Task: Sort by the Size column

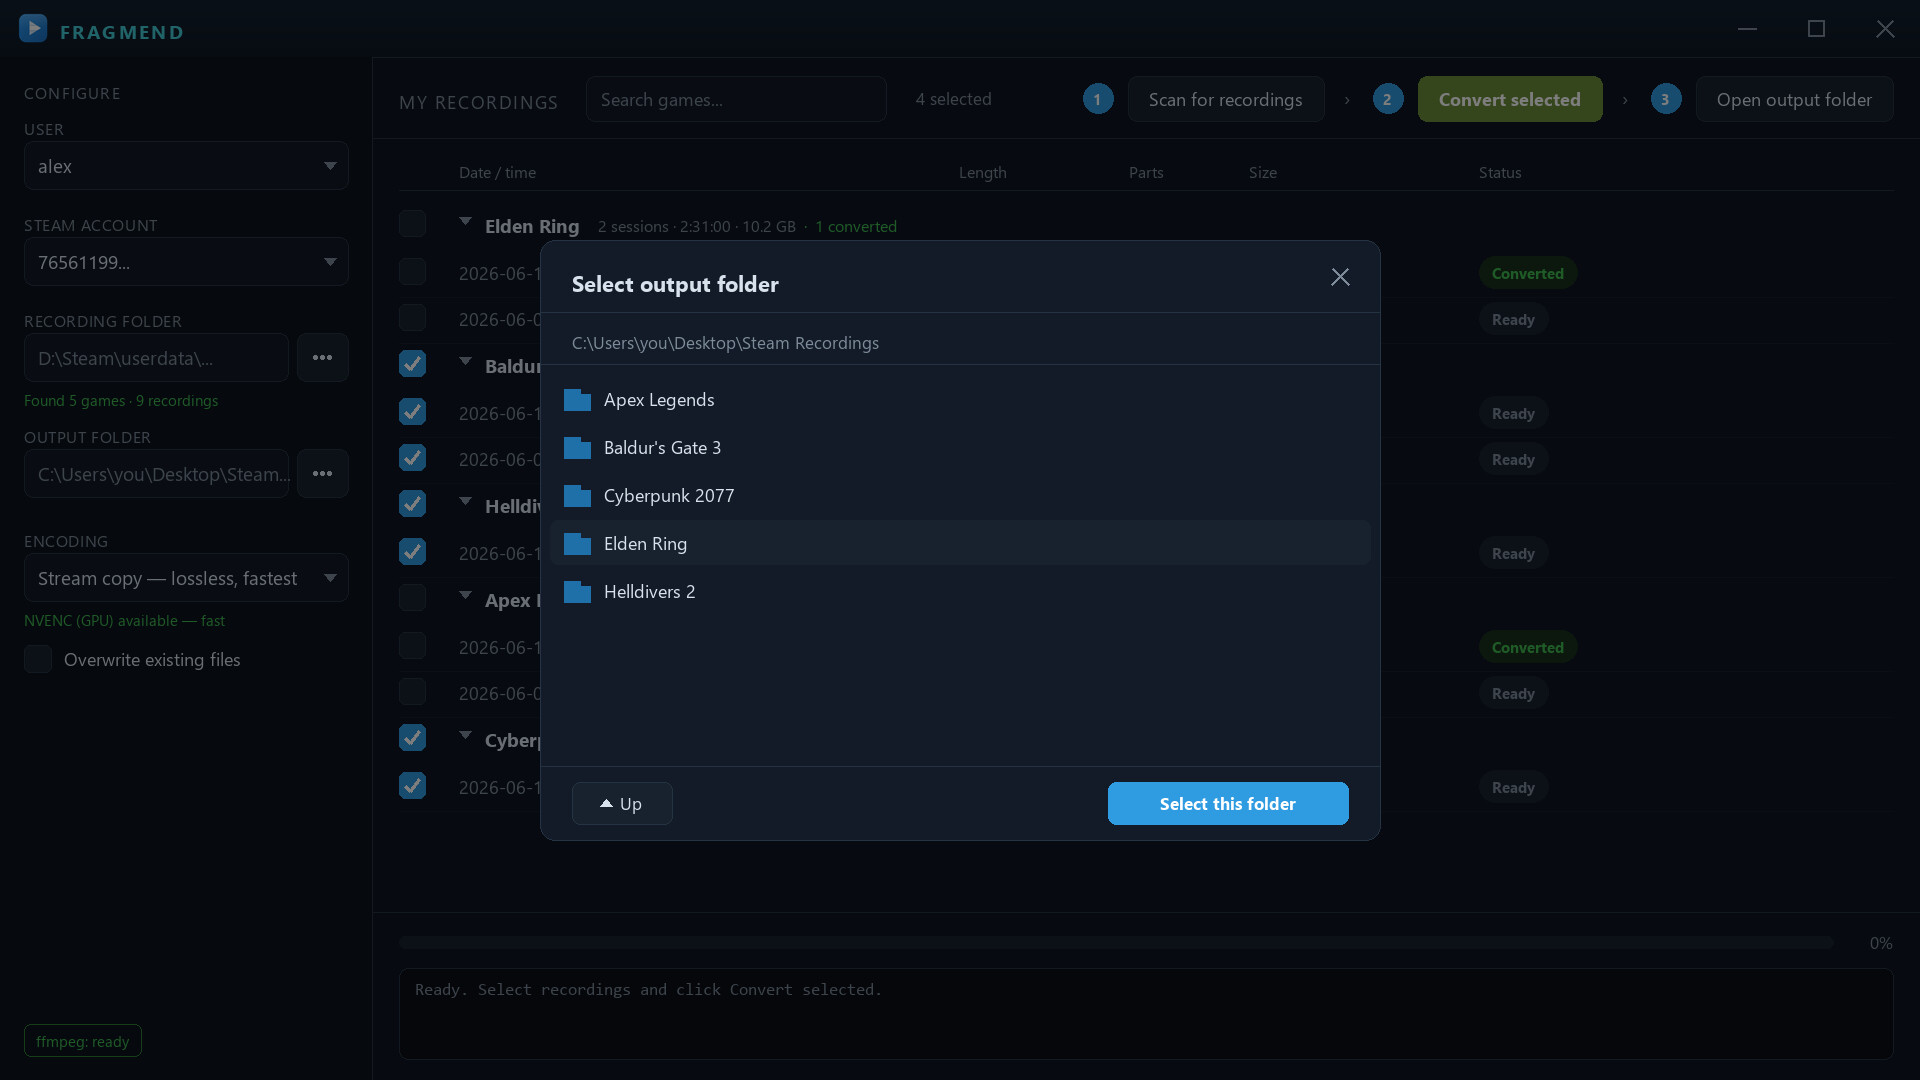Action: pyautogui.click(x=1262, y=173)
